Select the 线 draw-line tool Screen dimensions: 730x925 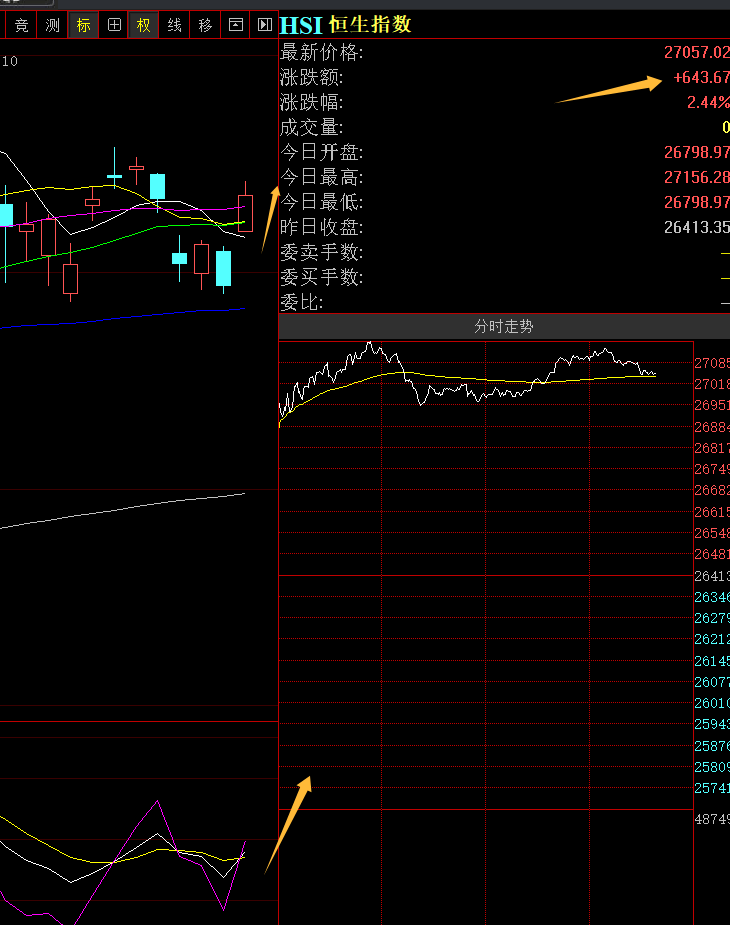tap(174, 25)
